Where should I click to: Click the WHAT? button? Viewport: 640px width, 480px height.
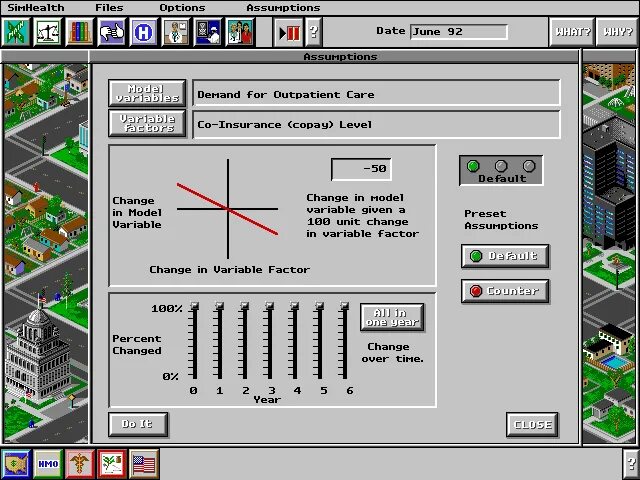click(x=572, y=32)
